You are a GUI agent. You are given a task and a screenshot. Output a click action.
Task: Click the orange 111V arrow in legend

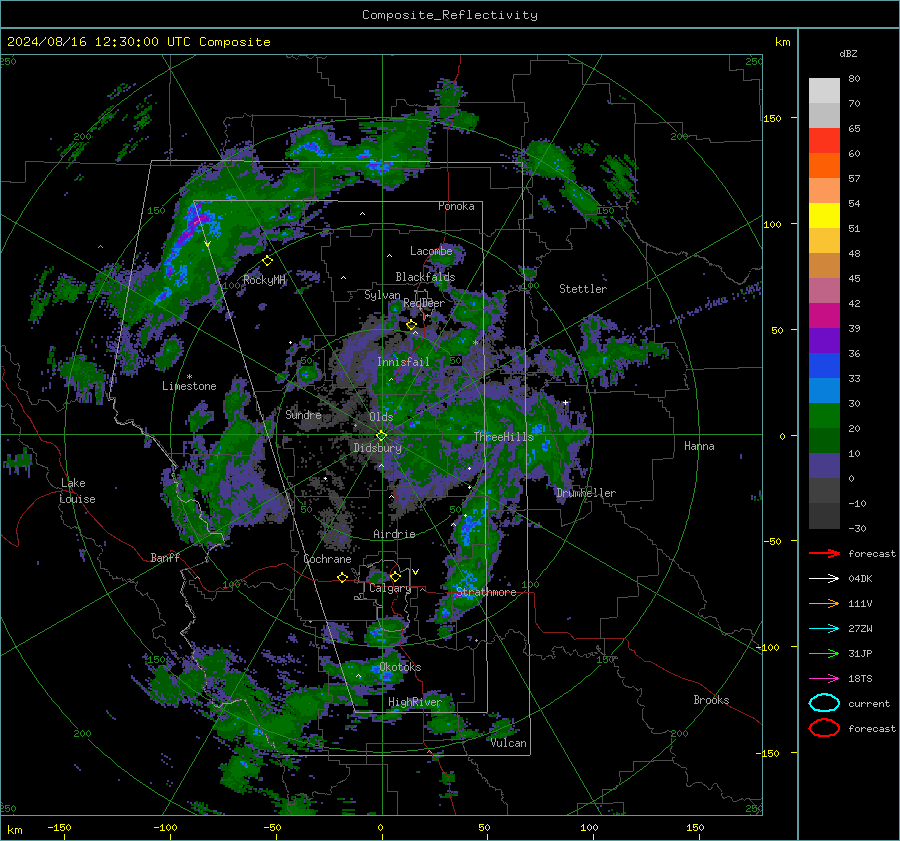[824, 603]
